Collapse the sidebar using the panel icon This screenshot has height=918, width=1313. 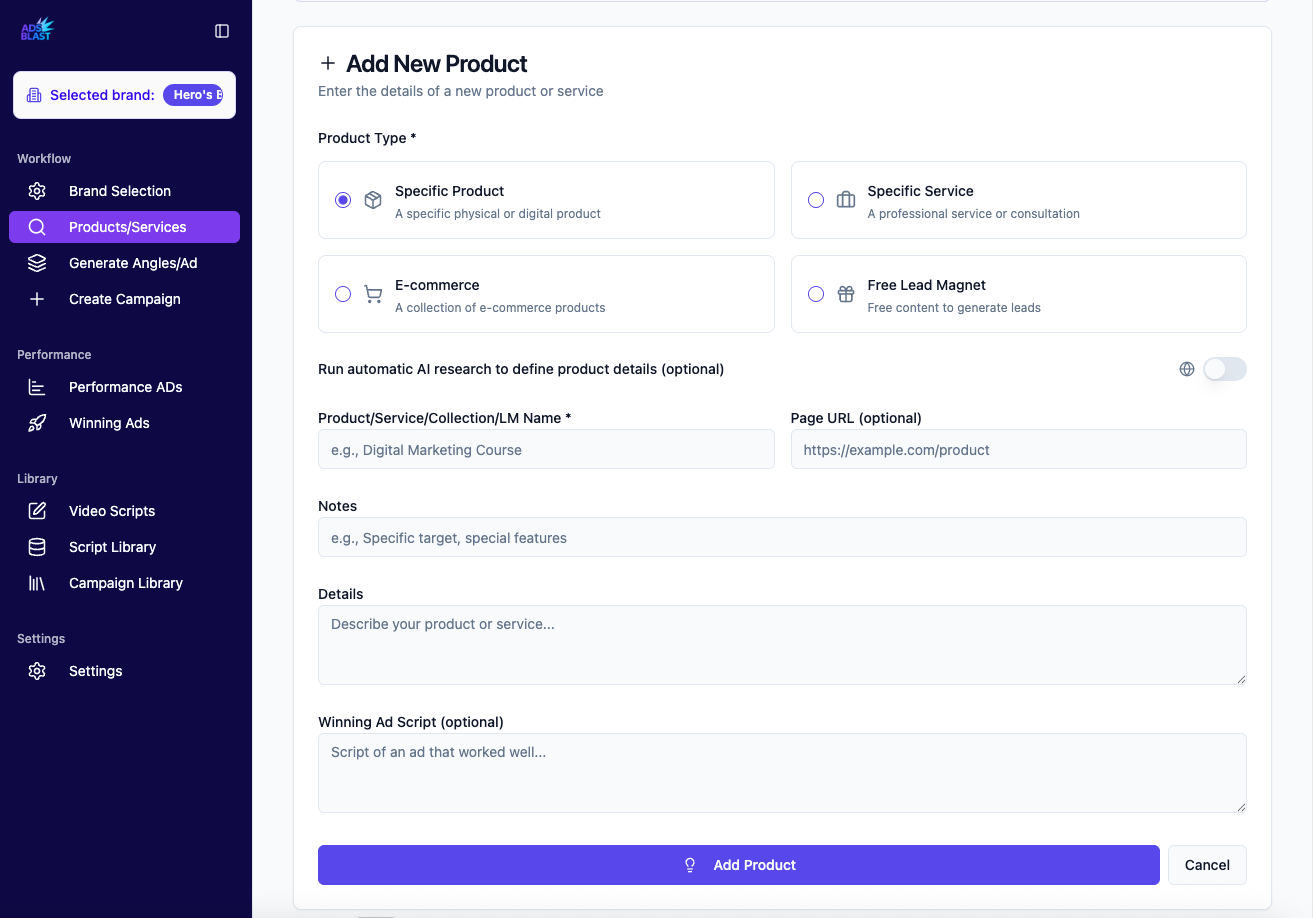coord(221,31)
